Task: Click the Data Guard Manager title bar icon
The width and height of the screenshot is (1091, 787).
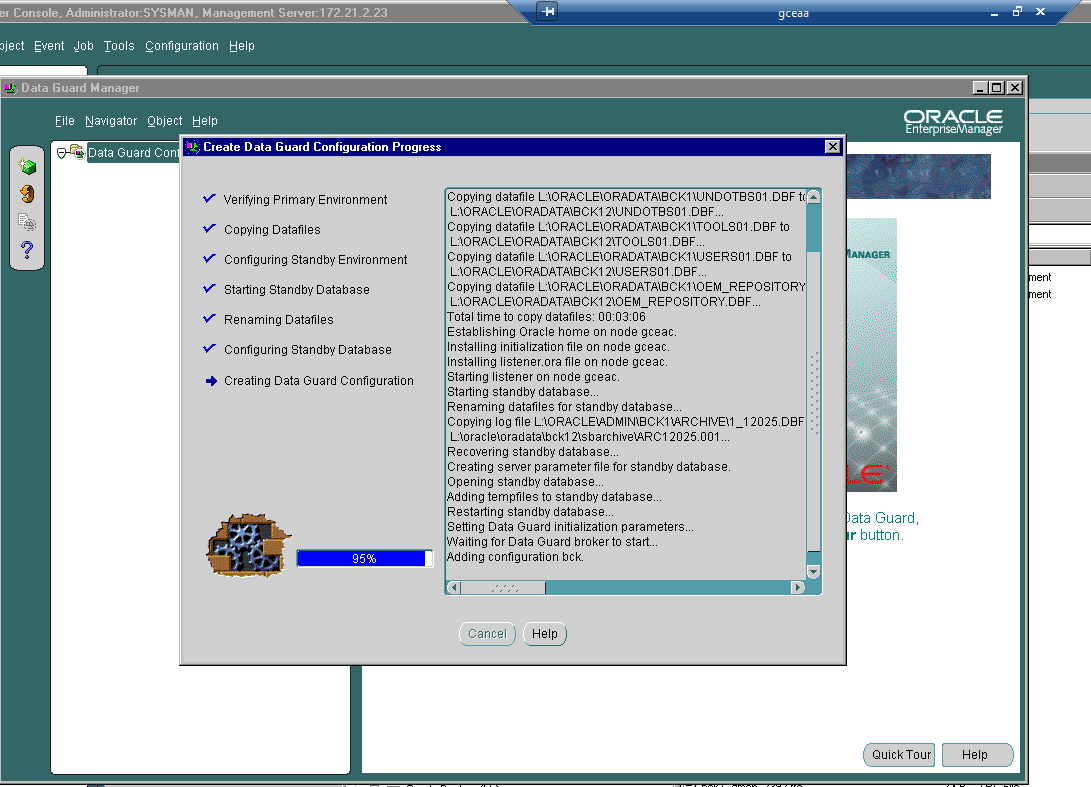Action: click(x=10, y=88)
